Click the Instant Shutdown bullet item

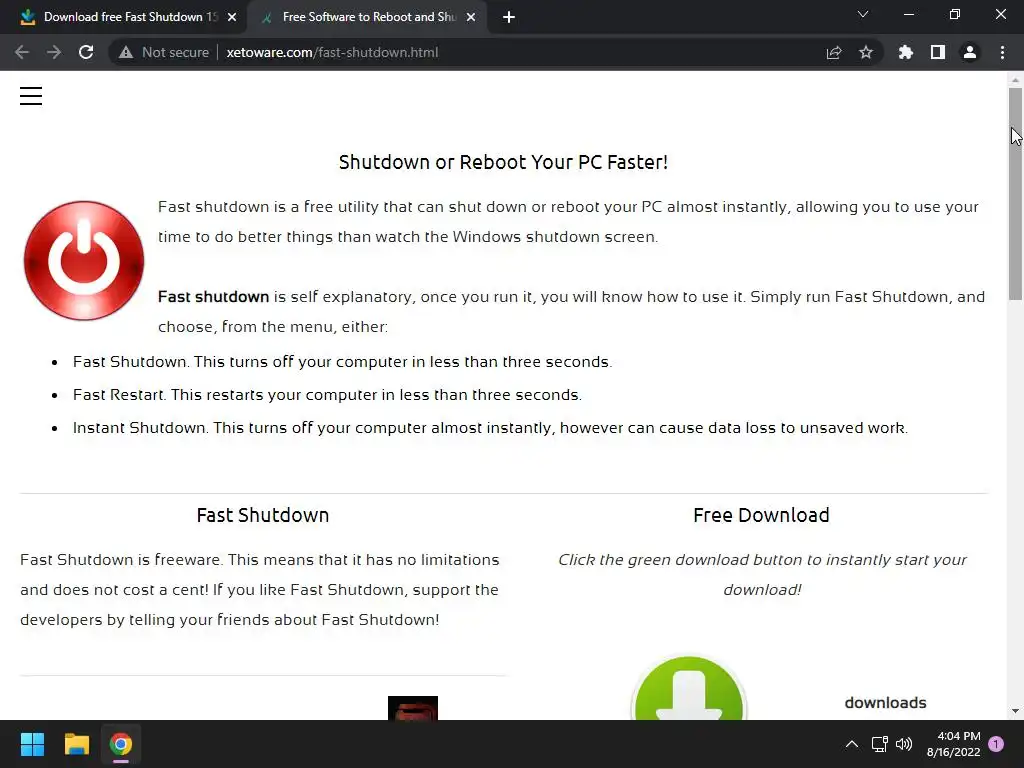click(x=490, y=428)
